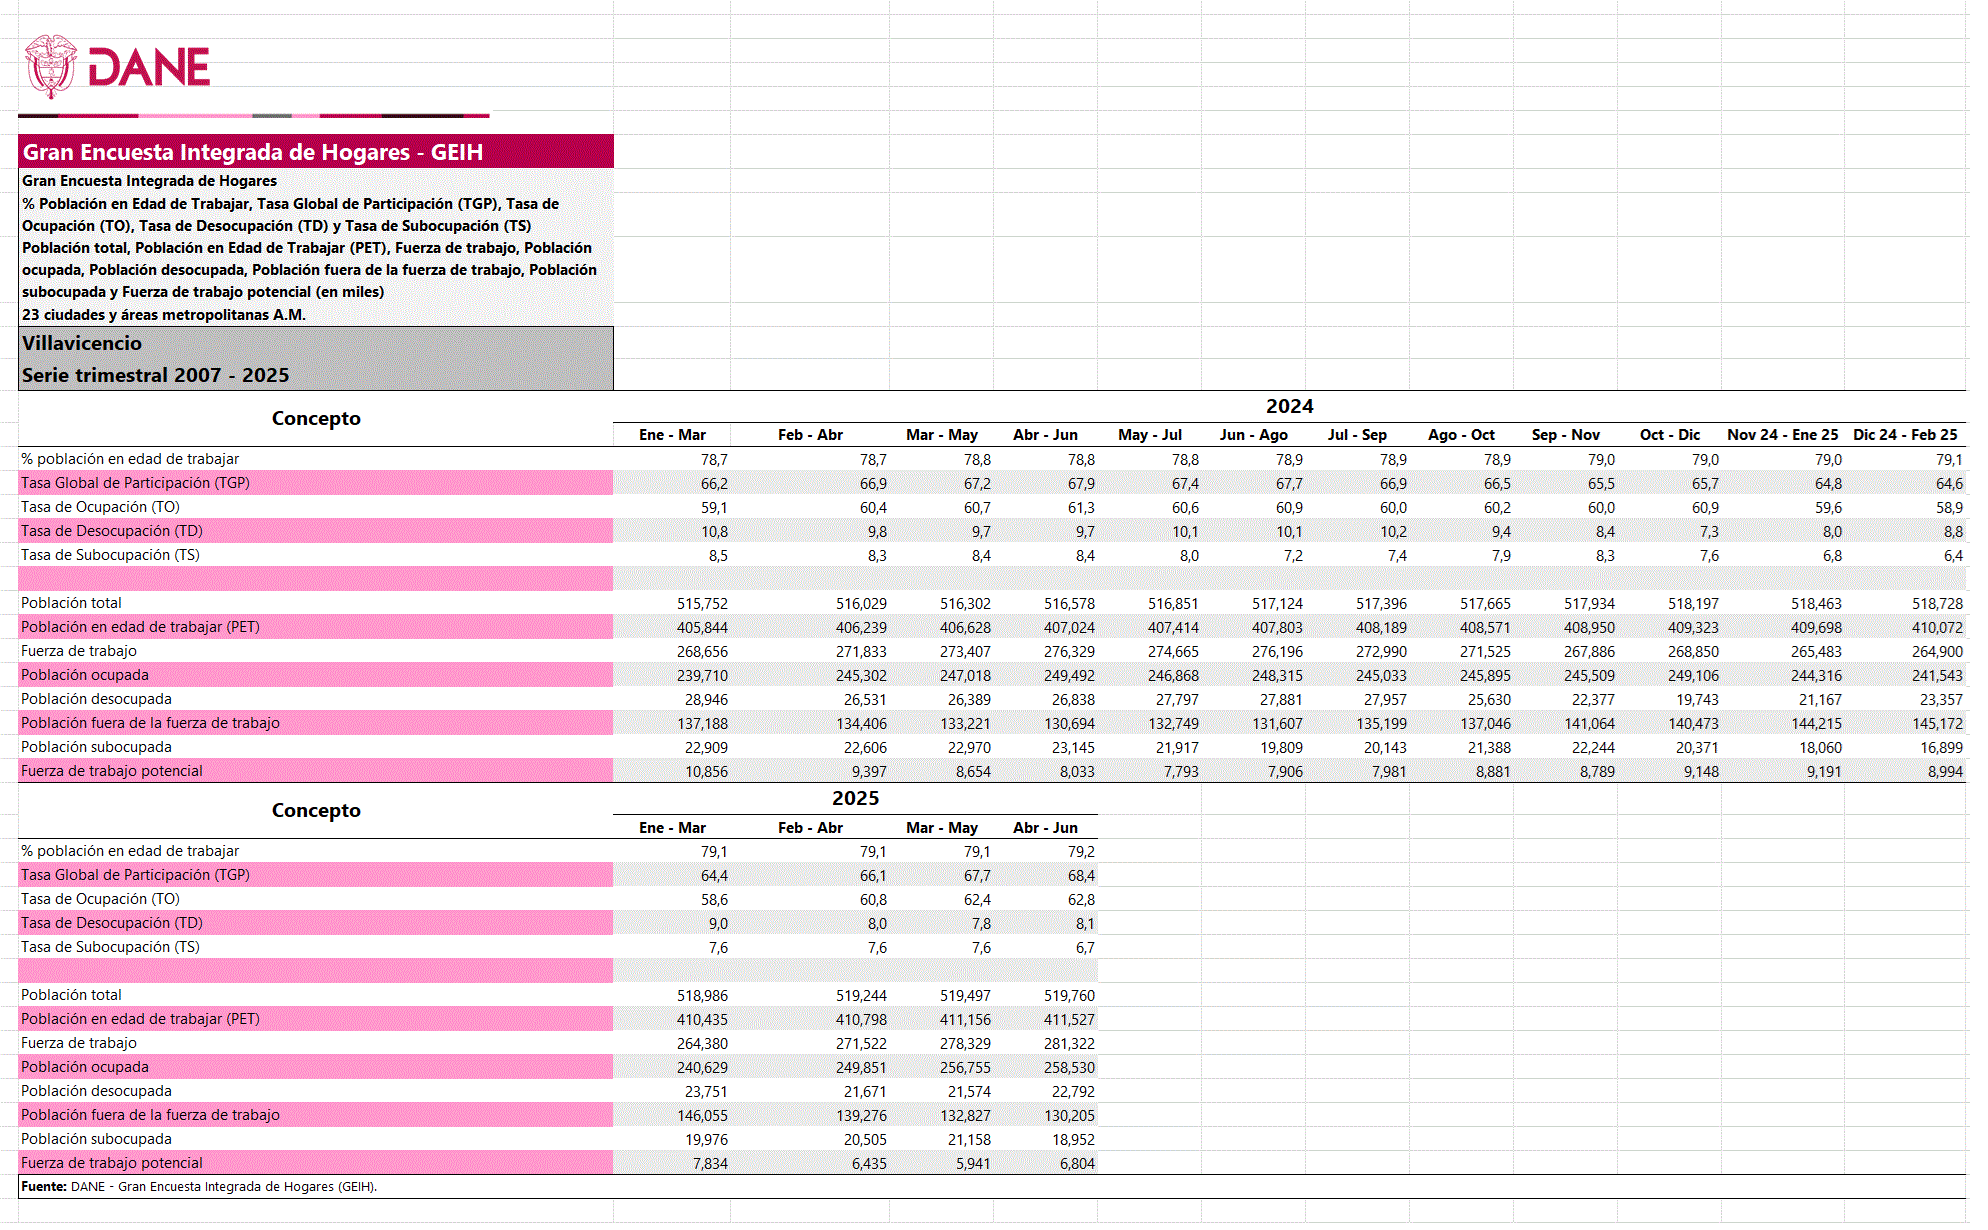Viewport: 1988px width, 1230px height.
Task: Click 'Población ocupada' label in the 2025 table
Action: 84,1067
